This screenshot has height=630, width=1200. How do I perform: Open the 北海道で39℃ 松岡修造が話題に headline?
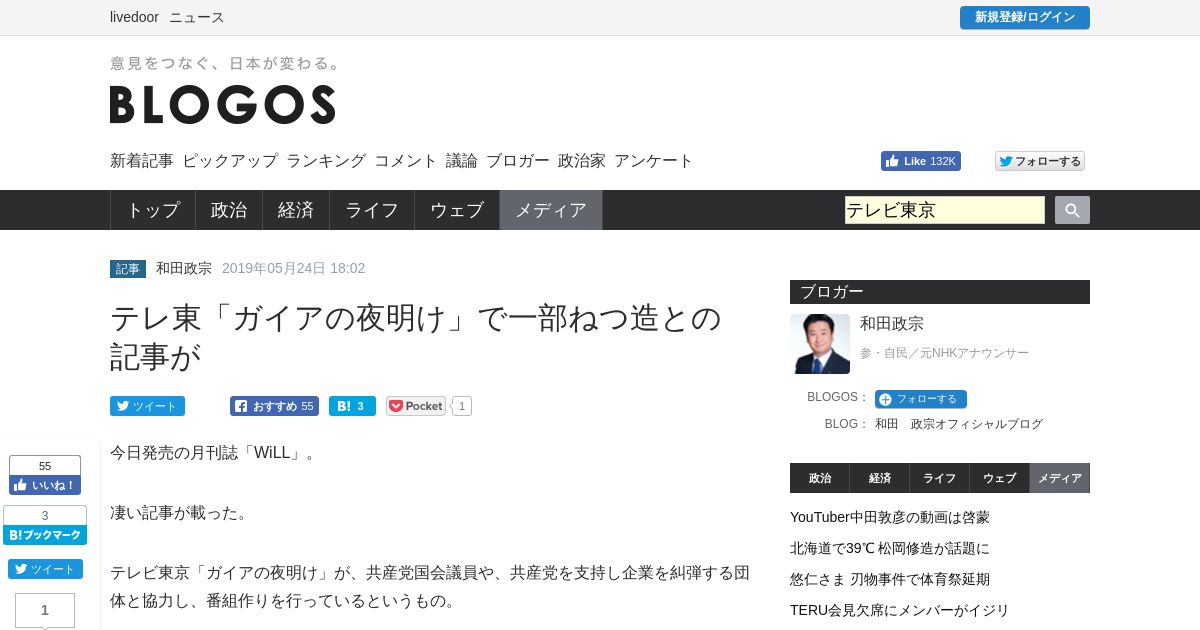click(890, 548)
